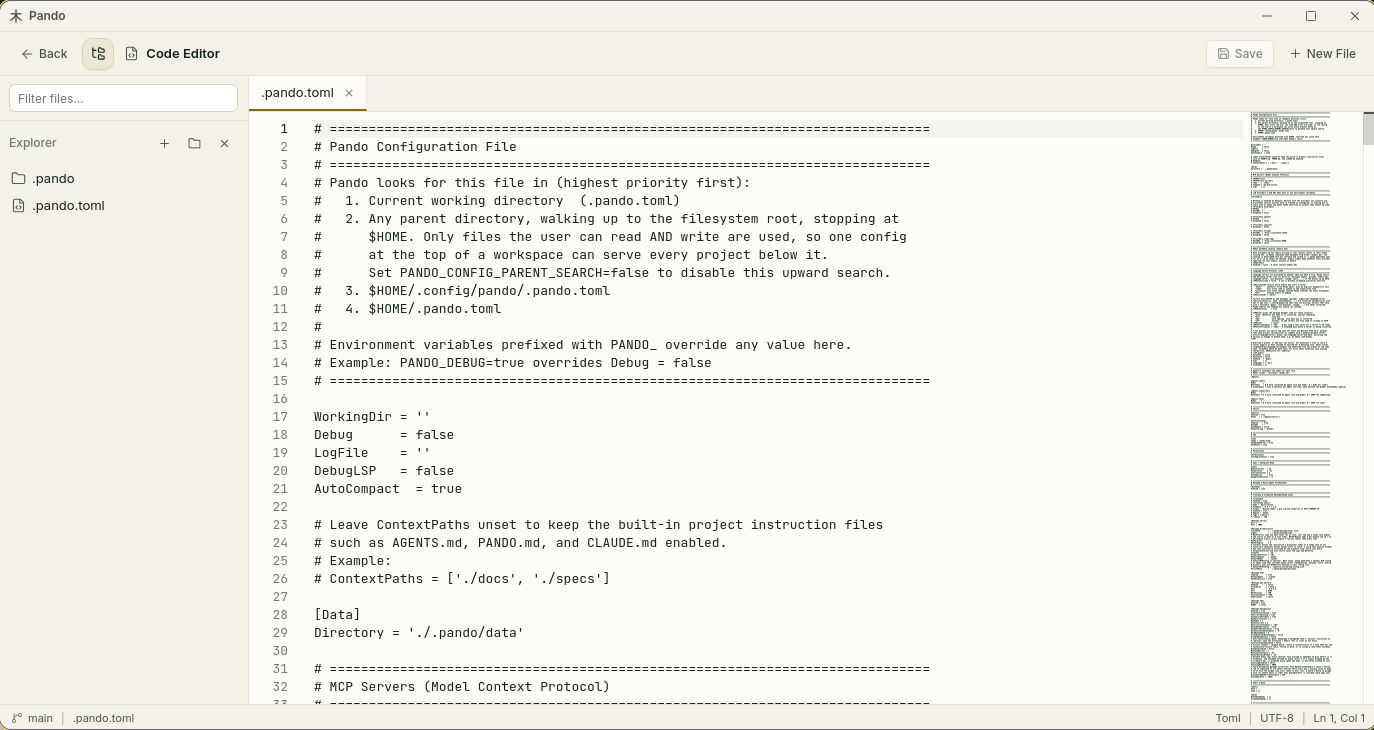The image size is (1374, 730).
Task: Click the vertical scrollbar thumb
Action: click(x=1368, y=128)
